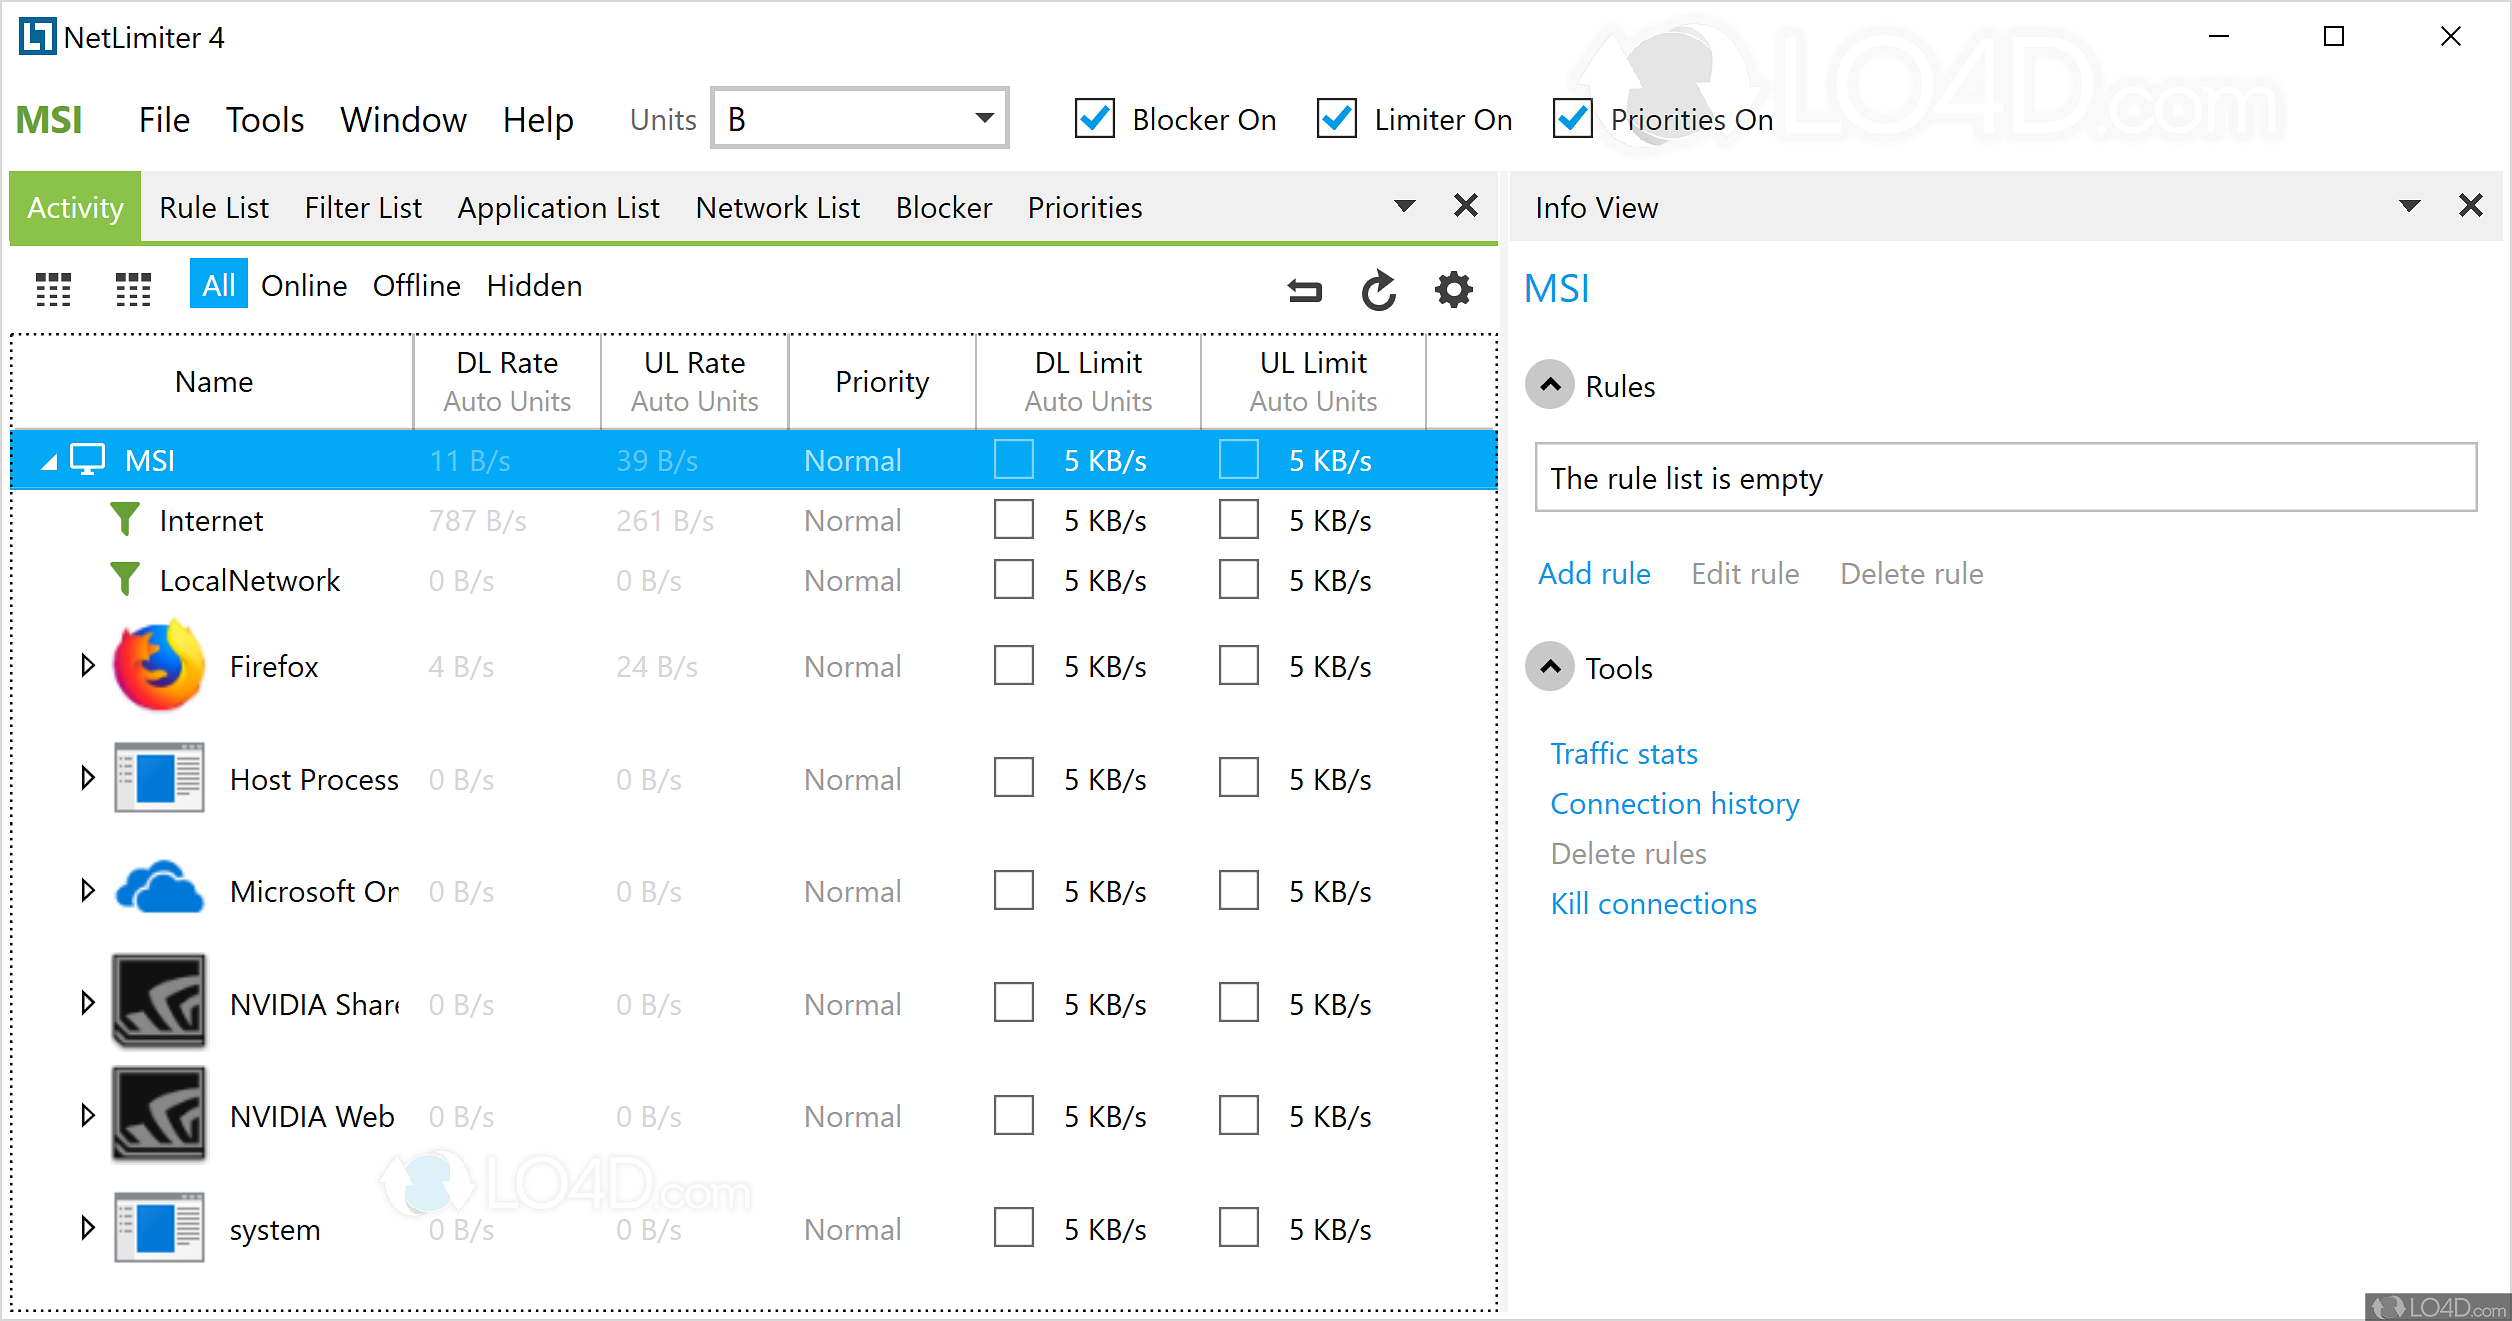
Task: Click the NVIDIA Web application icon
Action: 158,1115
